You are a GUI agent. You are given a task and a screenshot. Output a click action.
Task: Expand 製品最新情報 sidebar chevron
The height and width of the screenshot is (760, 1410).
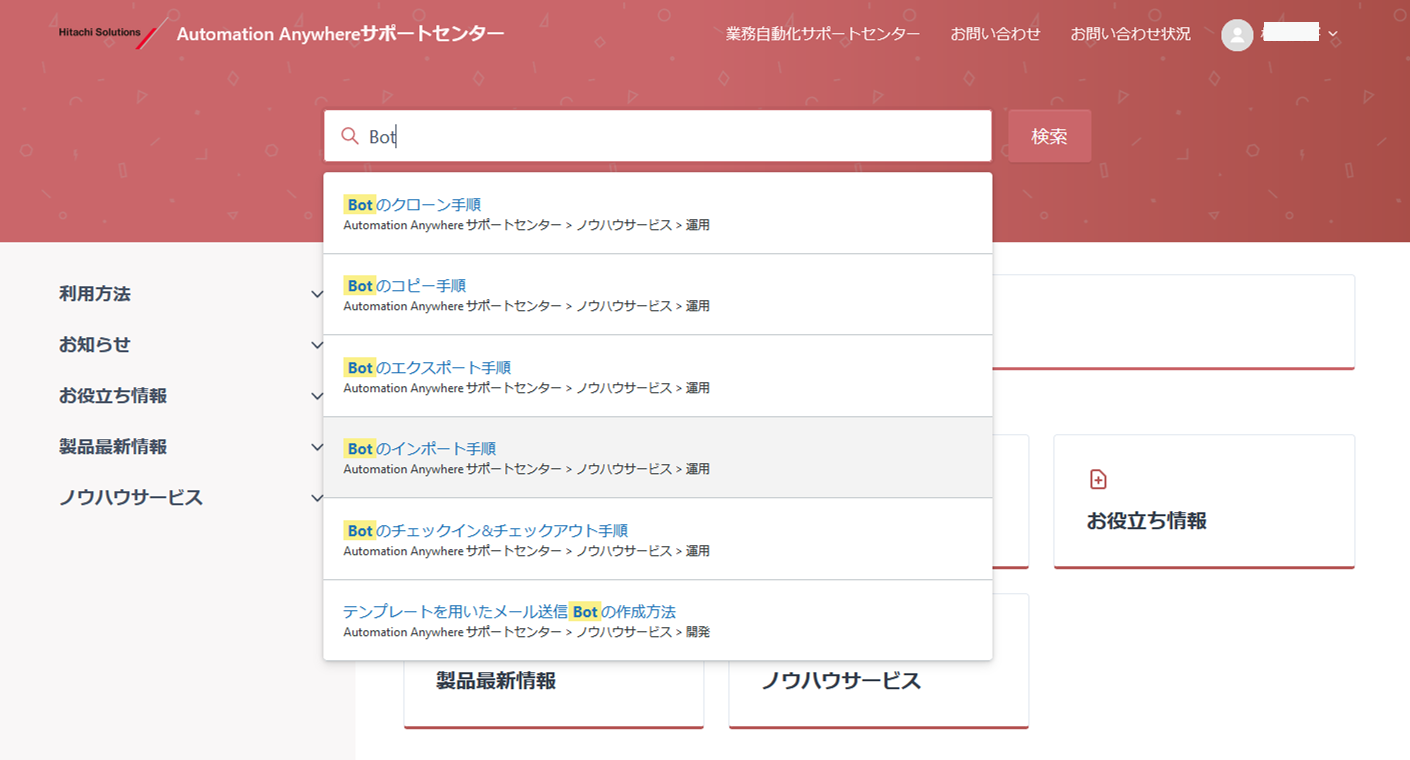click(x=317, y=447)
